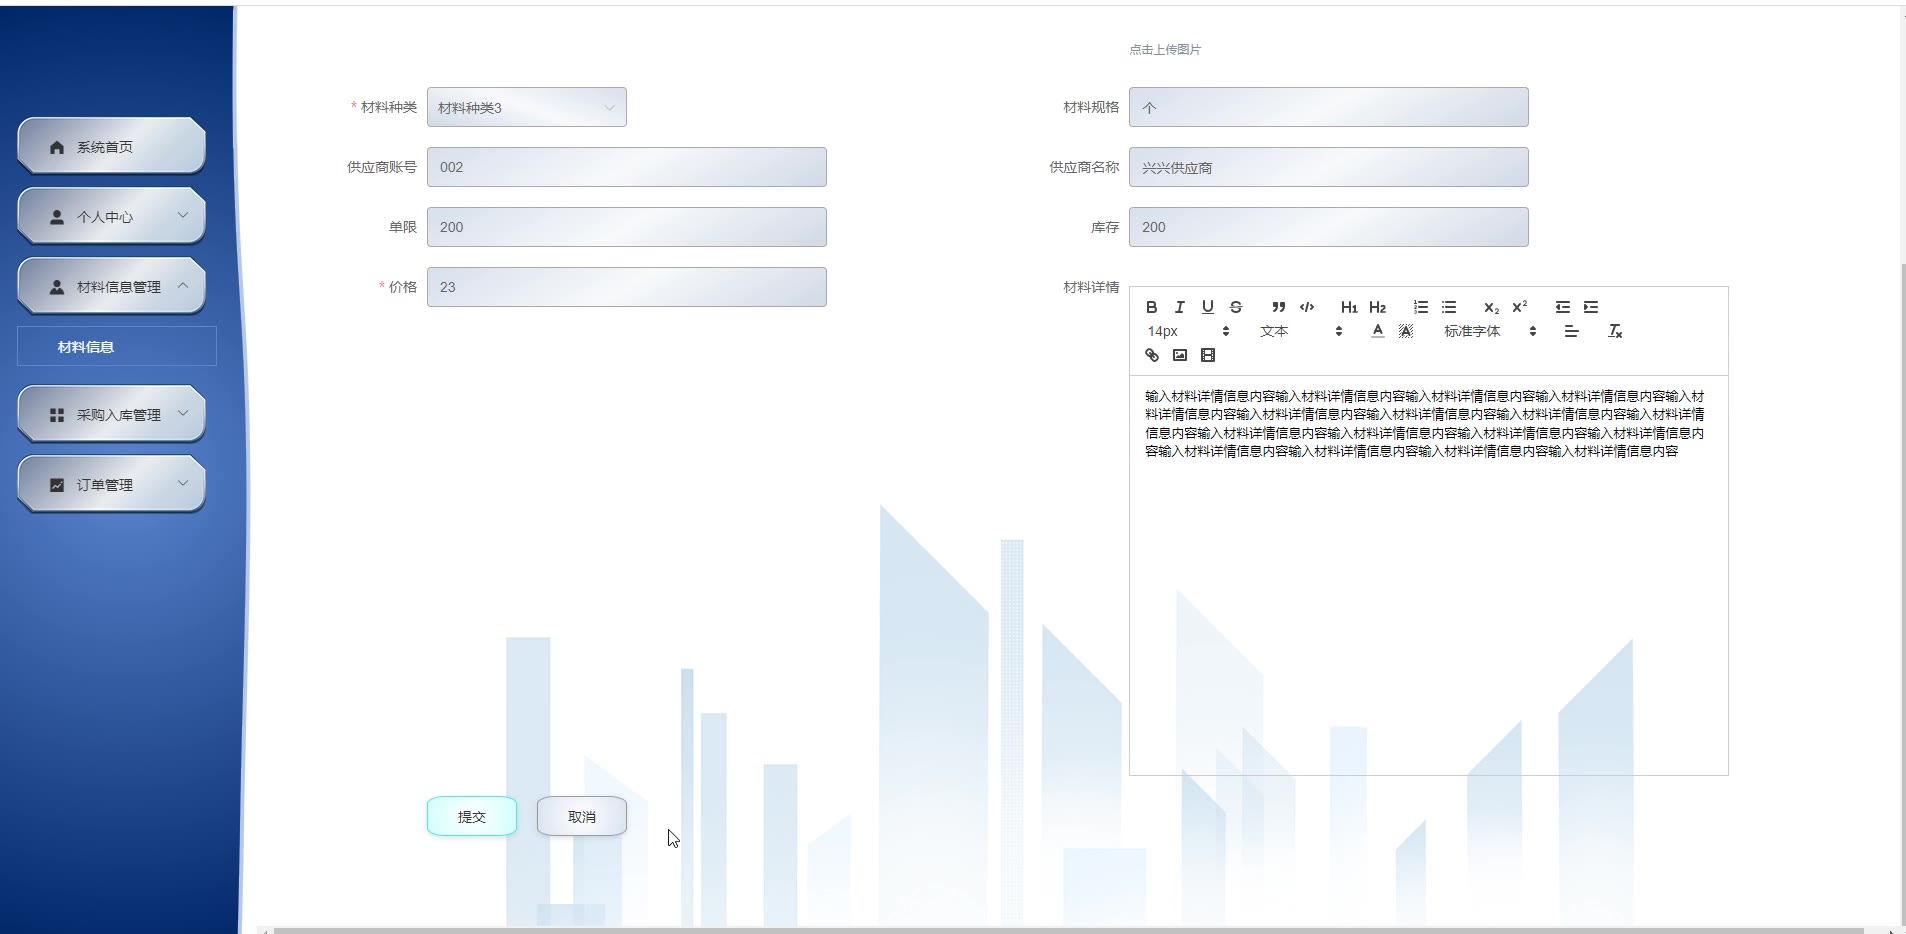Viewport: 1906px width, 934px height.
Task: Open the 材料种类 dropdown
Action: [x=527, y=107]
